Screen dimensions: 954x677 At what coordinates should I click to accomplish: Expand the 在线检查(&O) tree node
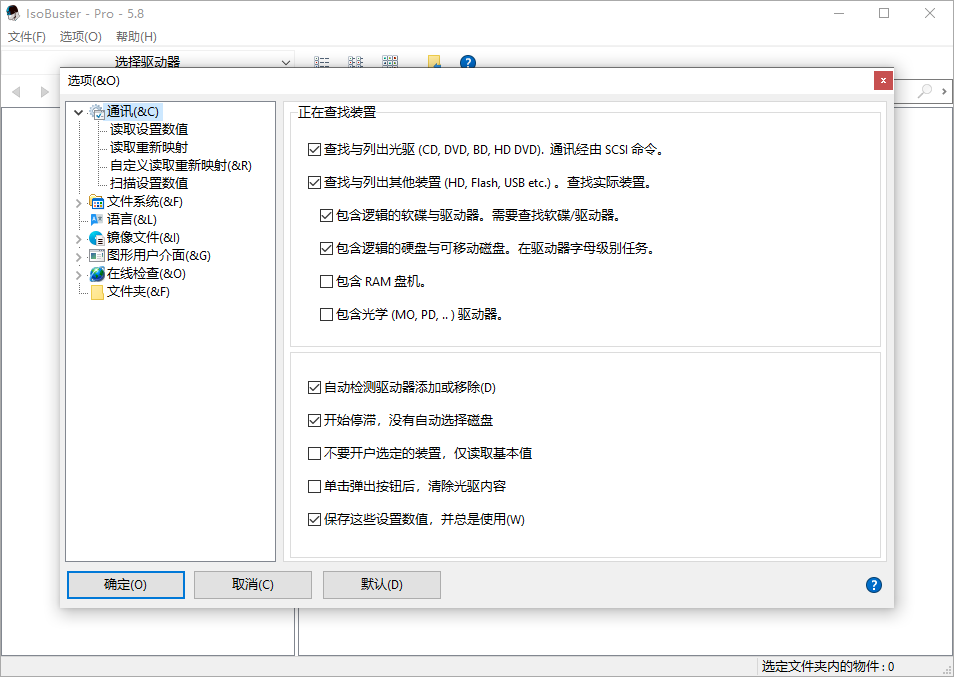pyautogui.click(x=78, y=275)
